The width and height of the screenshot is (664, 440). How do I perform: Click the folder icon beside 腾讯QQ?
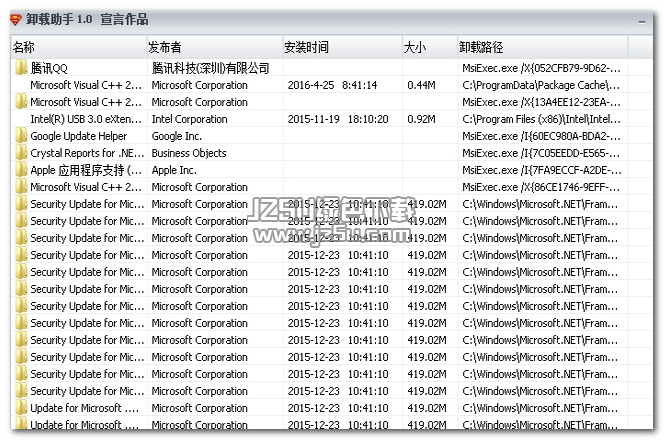[x=21, y=68]
